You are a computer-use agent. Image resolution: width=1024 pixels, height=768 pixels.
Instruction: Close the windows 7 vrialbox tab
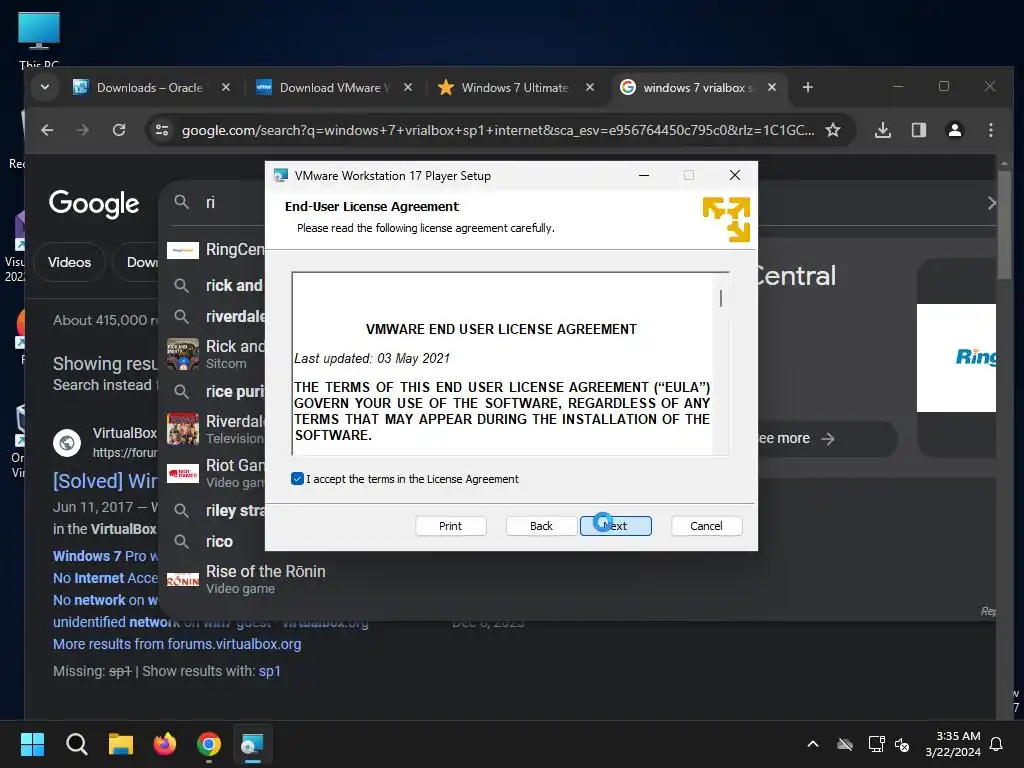[772, 88]
